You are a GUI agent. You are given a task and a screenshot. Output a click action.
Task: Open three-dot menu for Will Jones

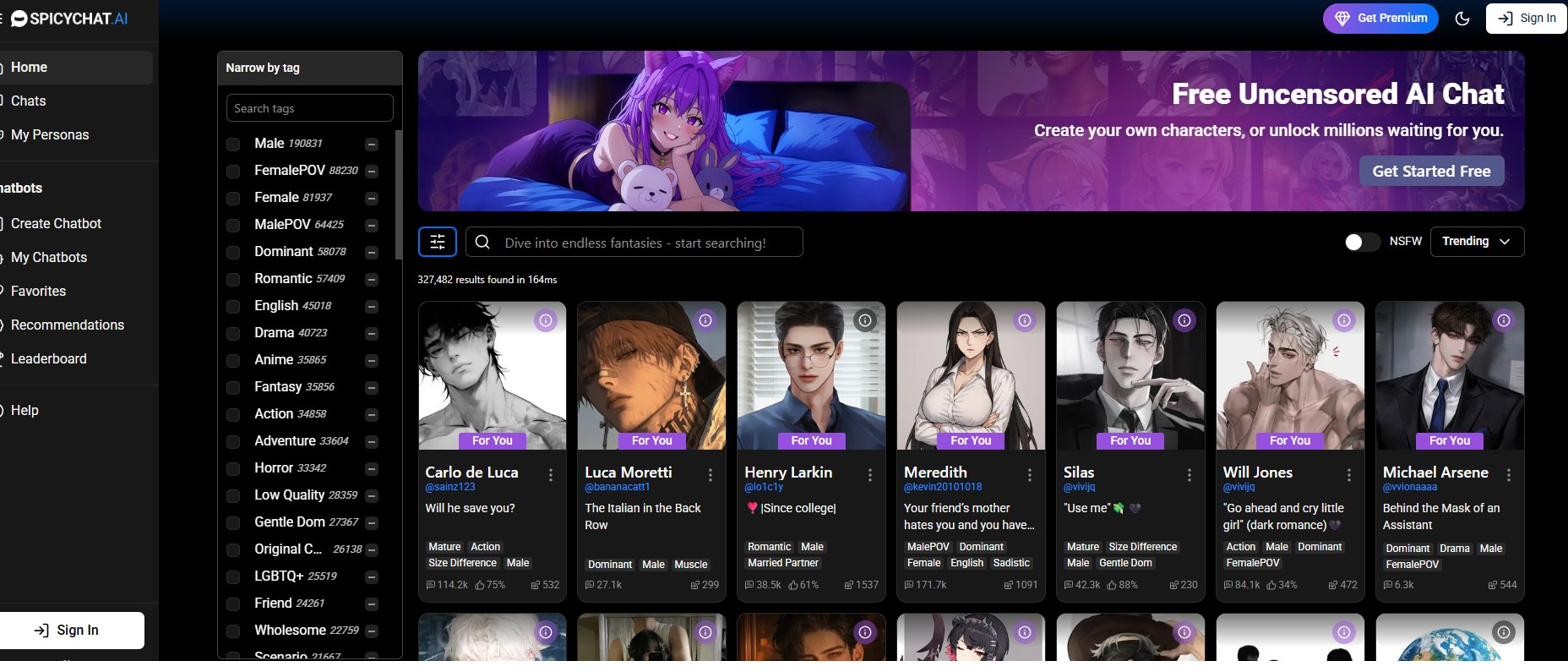pyautogui.click(x=1349, y=475)
